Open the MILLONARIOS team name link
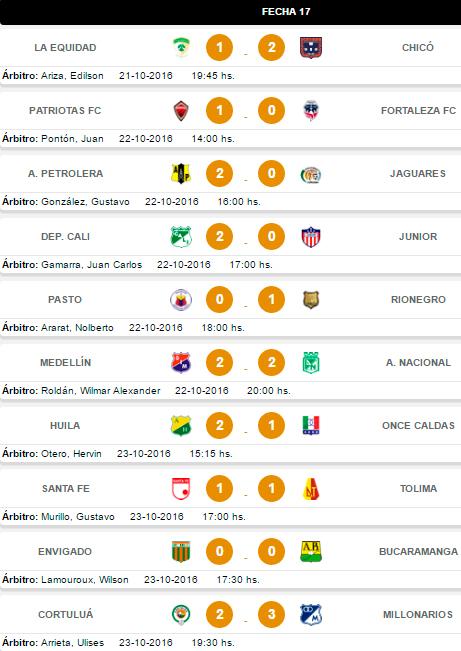This screenshot has height=651, width=461. pyautogui.click(x=418, y=614)
